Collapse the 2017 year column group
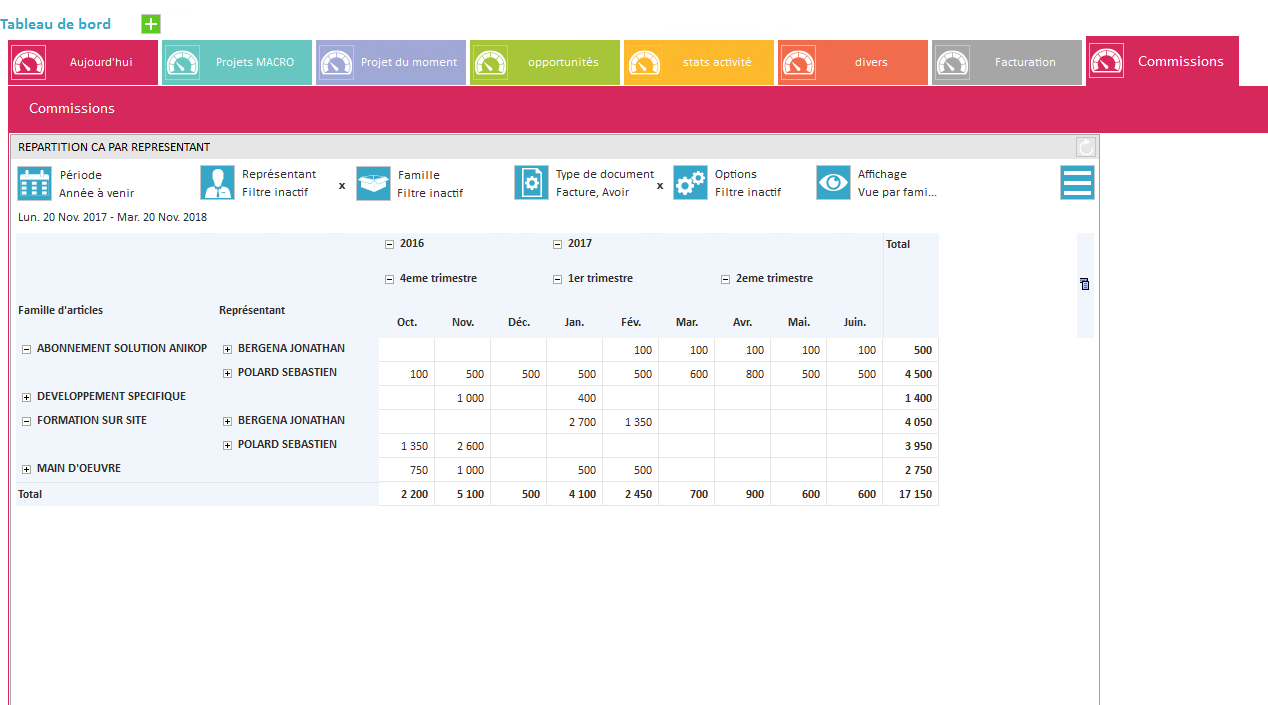 [x=557, y=244]
